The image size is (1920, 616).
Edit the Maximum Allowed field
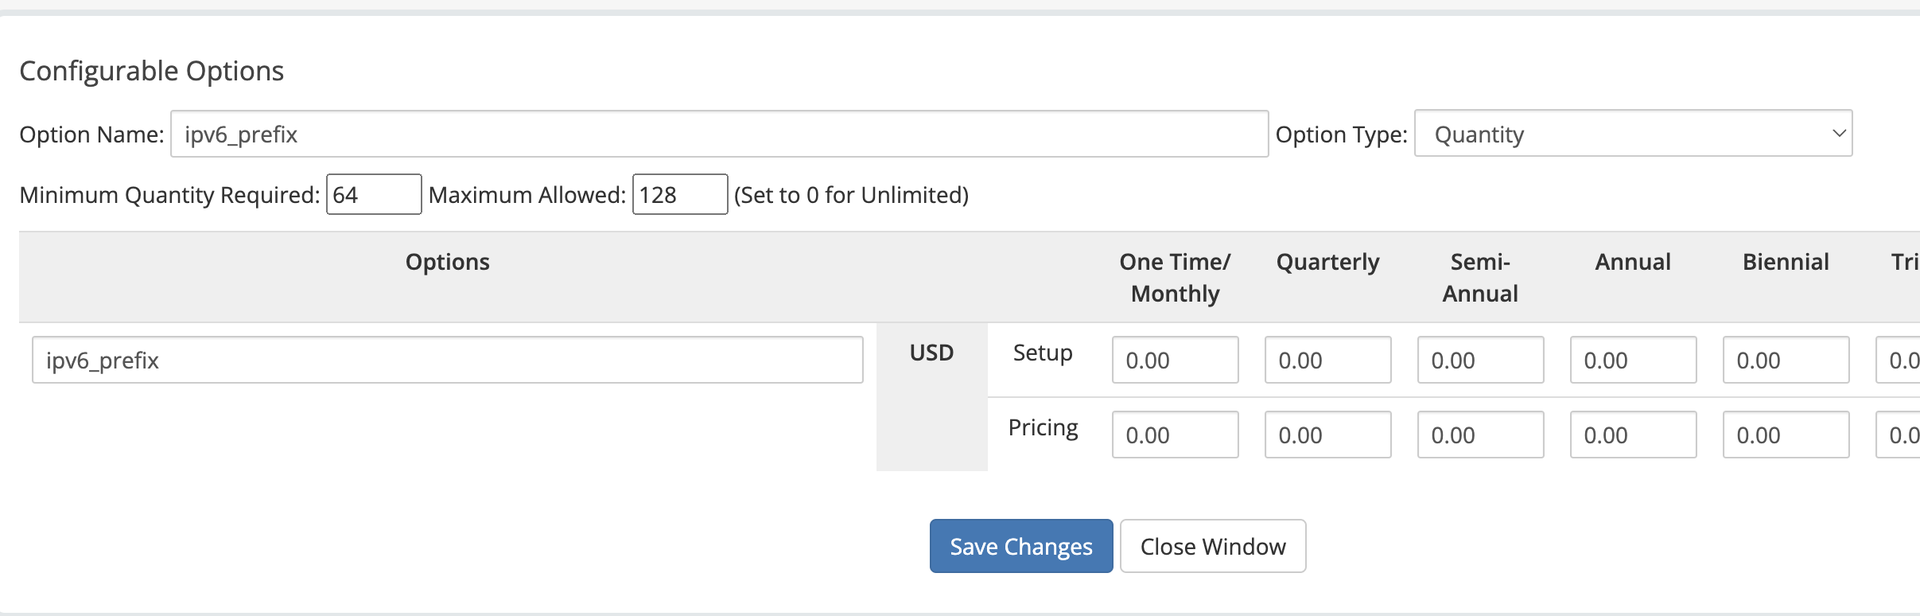click(x=680, y=194)
